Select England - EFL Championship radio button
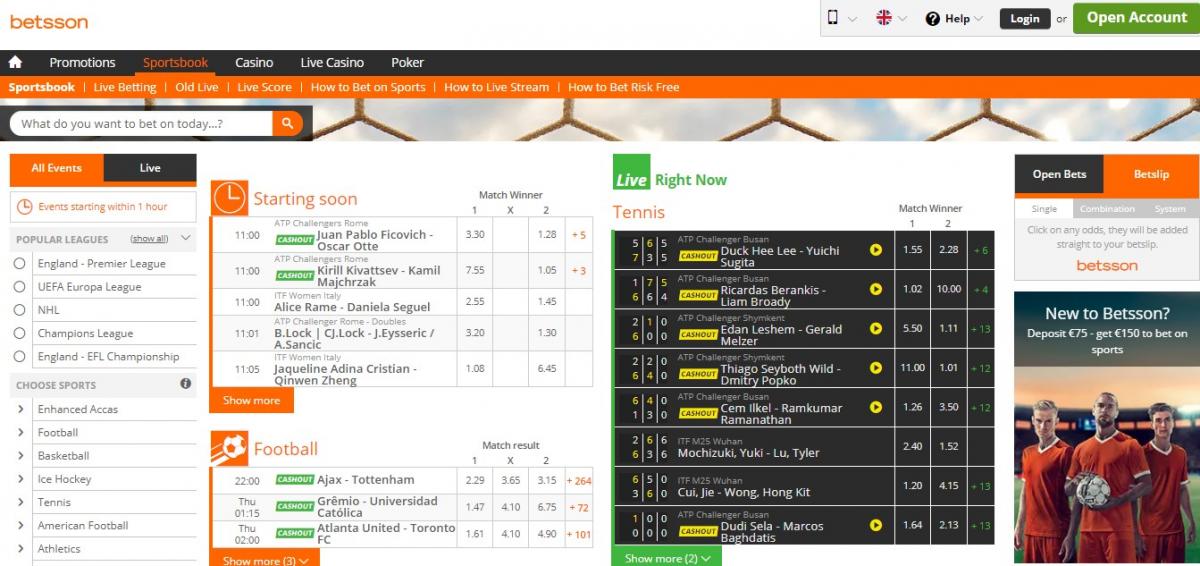The width and height of the screenshot is (1200, 566). 20,356
